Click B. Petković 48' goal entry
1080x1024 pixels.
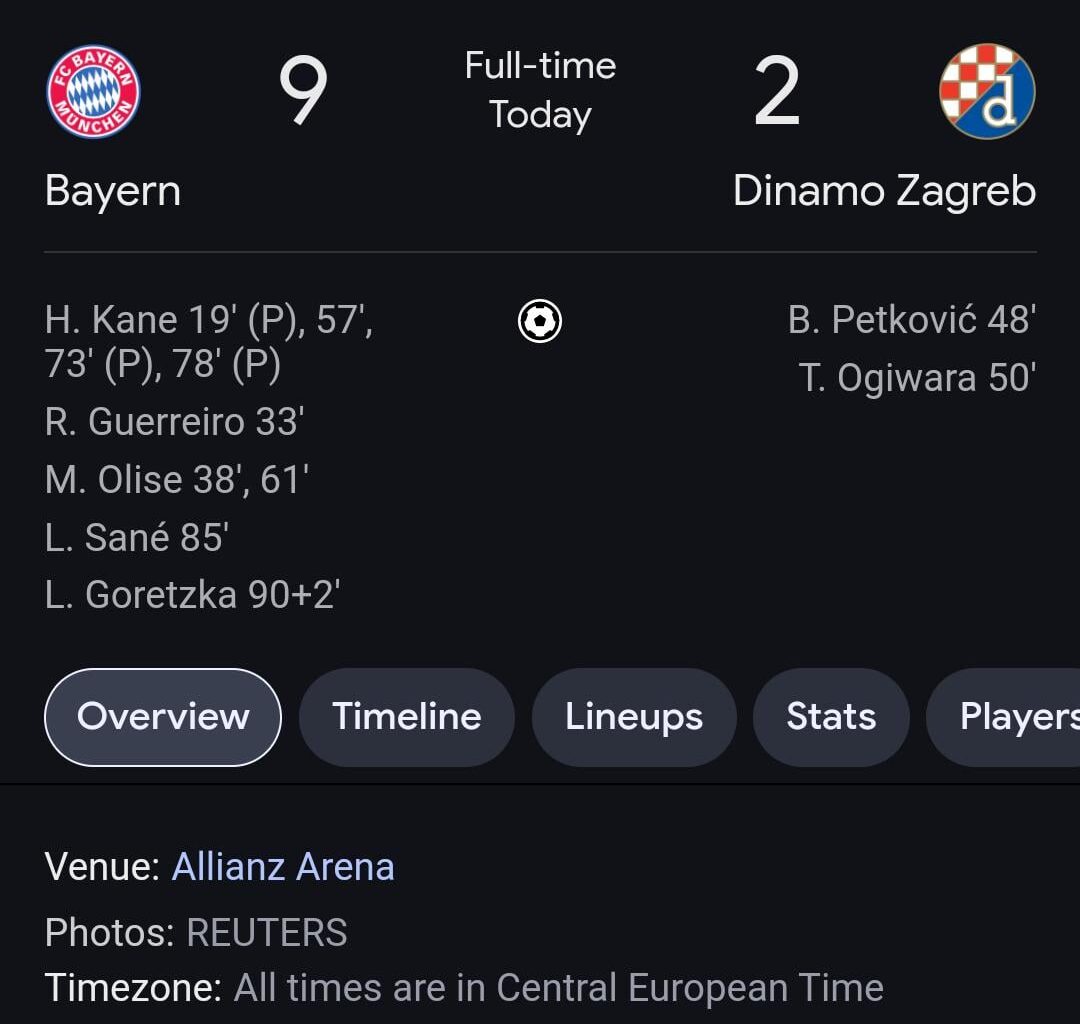(911, 320)
